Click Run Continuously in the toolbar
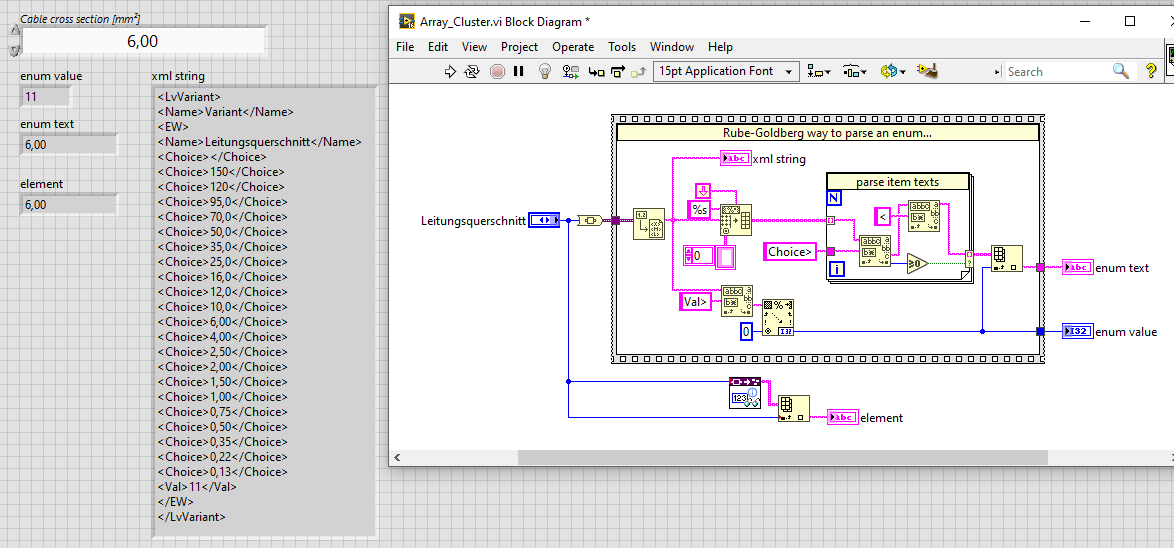The height and width of the screenshot is (548, 1174). pyautogui.click(x=472, y=72)
